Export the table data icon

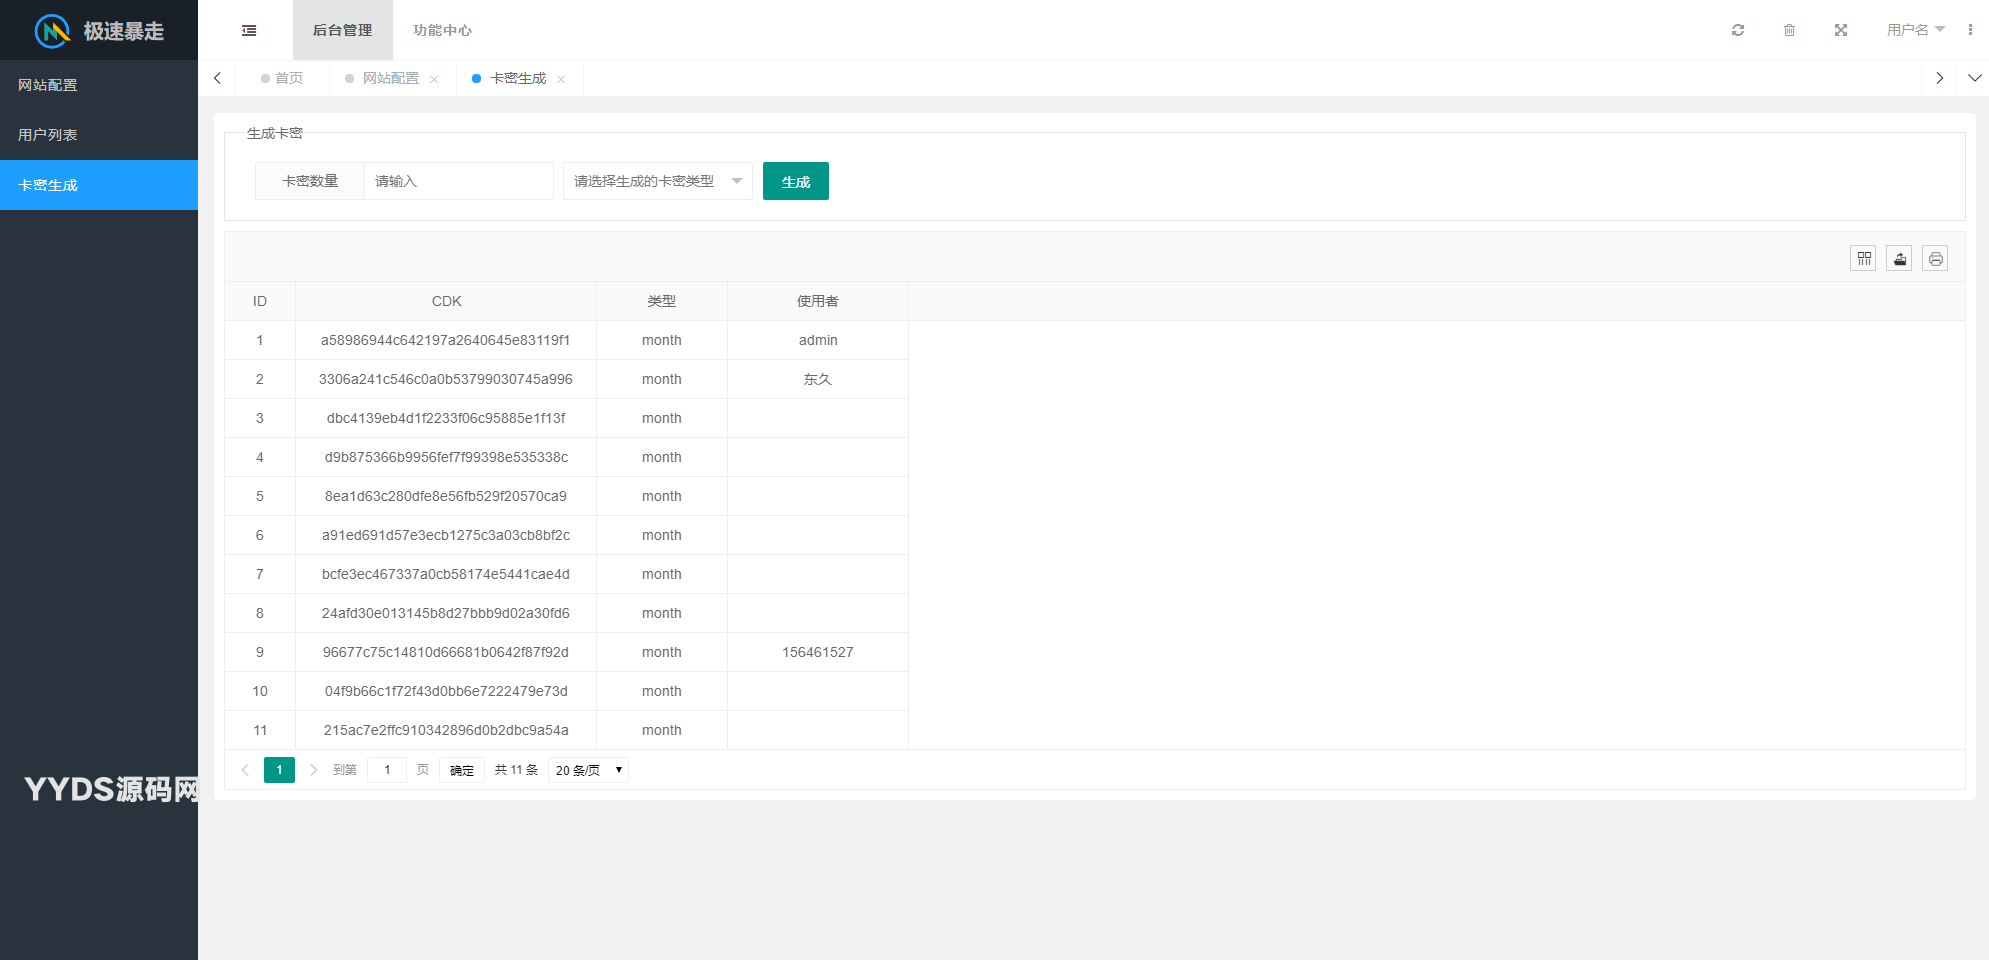coord(1899,259)
